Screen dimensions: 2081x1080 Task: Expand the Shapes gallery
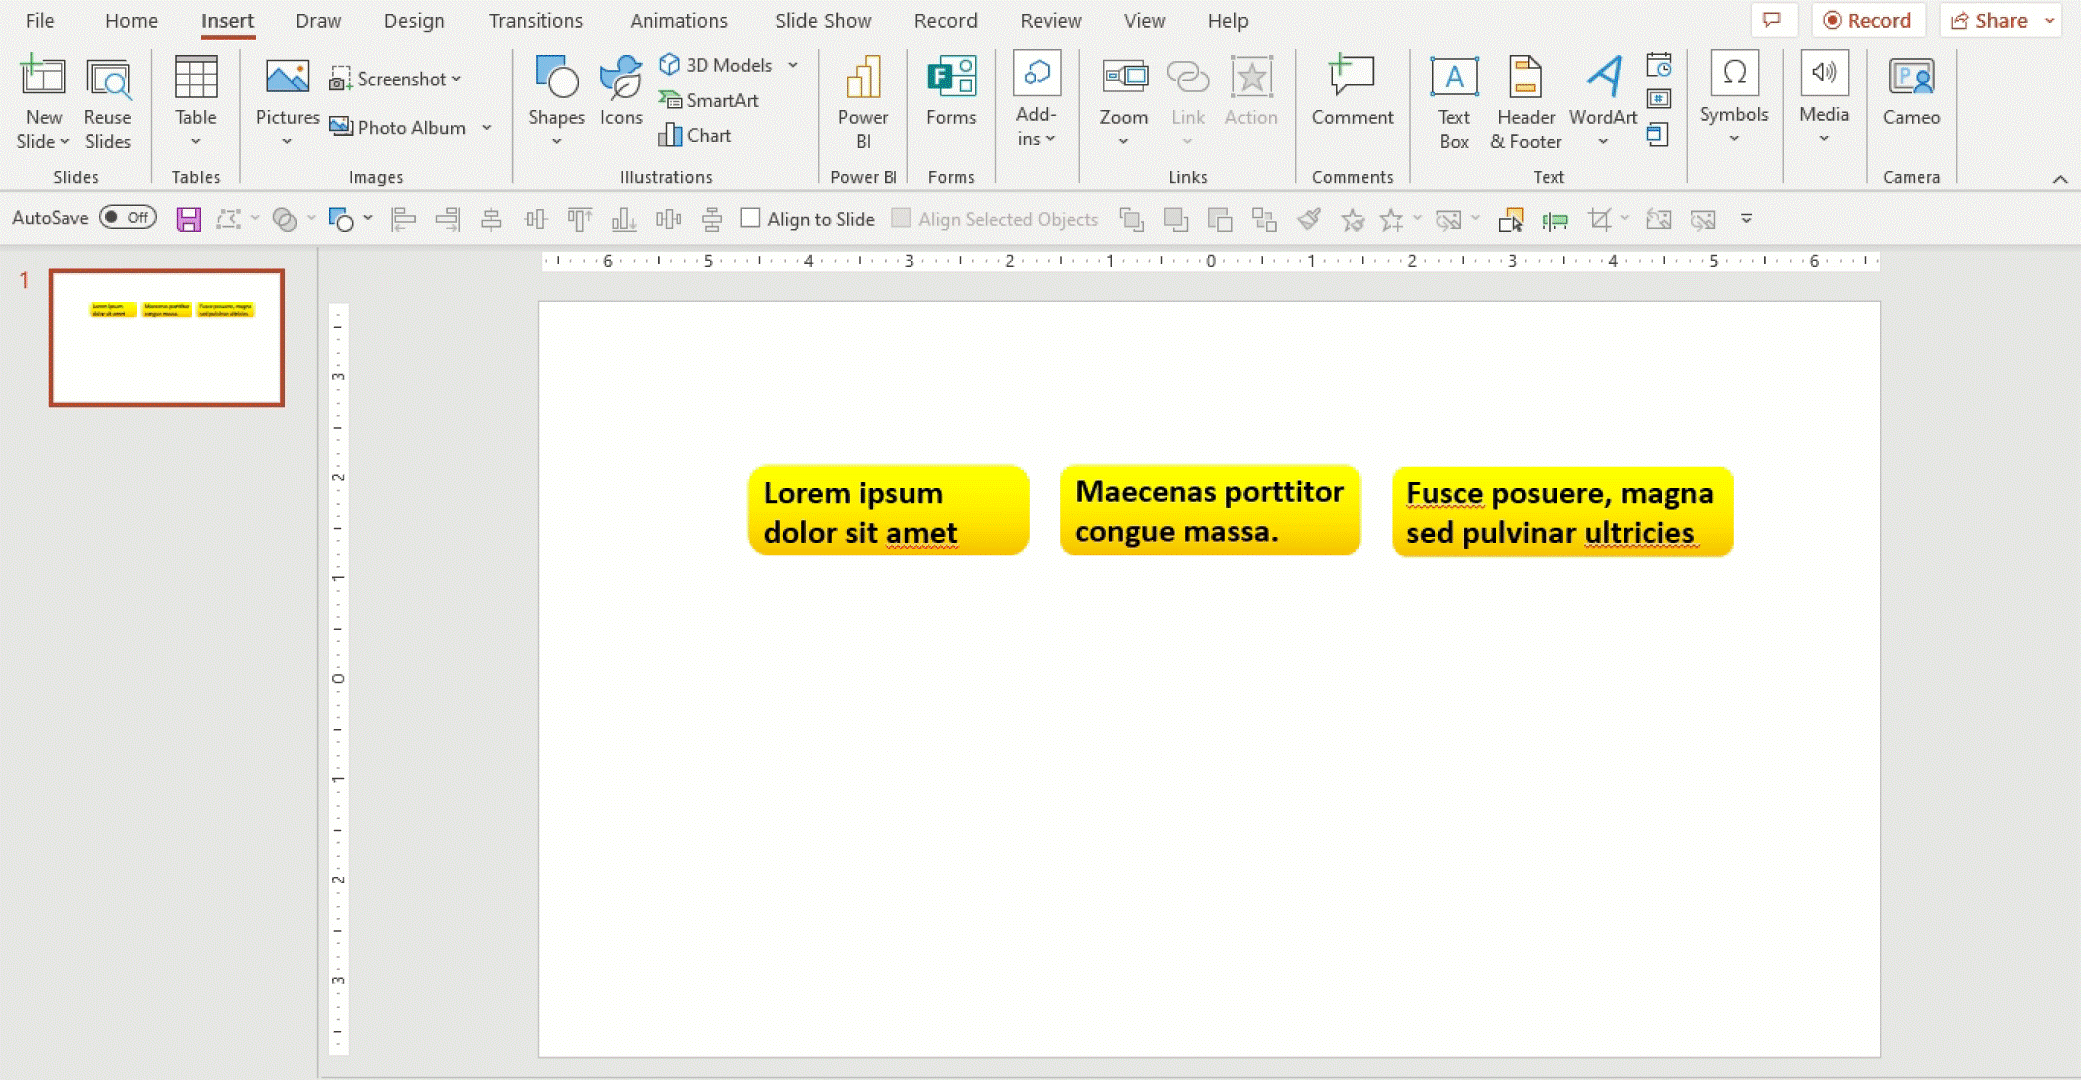(x=556, y=142)
